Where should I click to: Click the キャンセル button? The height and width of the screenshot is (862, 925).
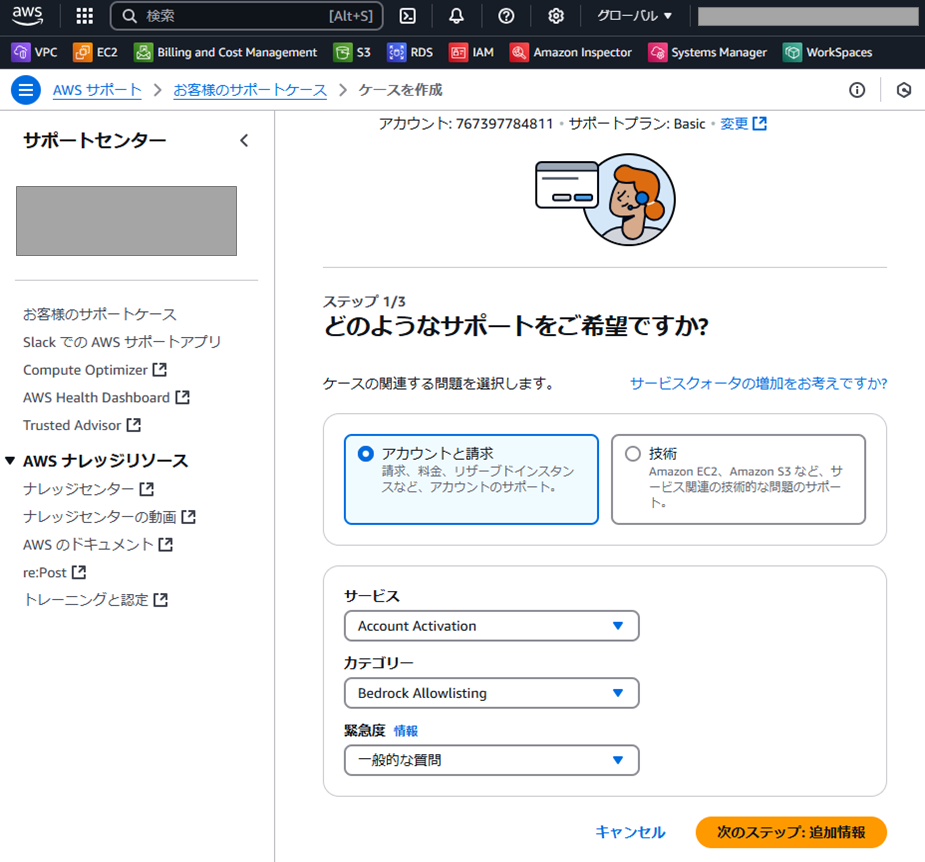(x=631, y=832)
